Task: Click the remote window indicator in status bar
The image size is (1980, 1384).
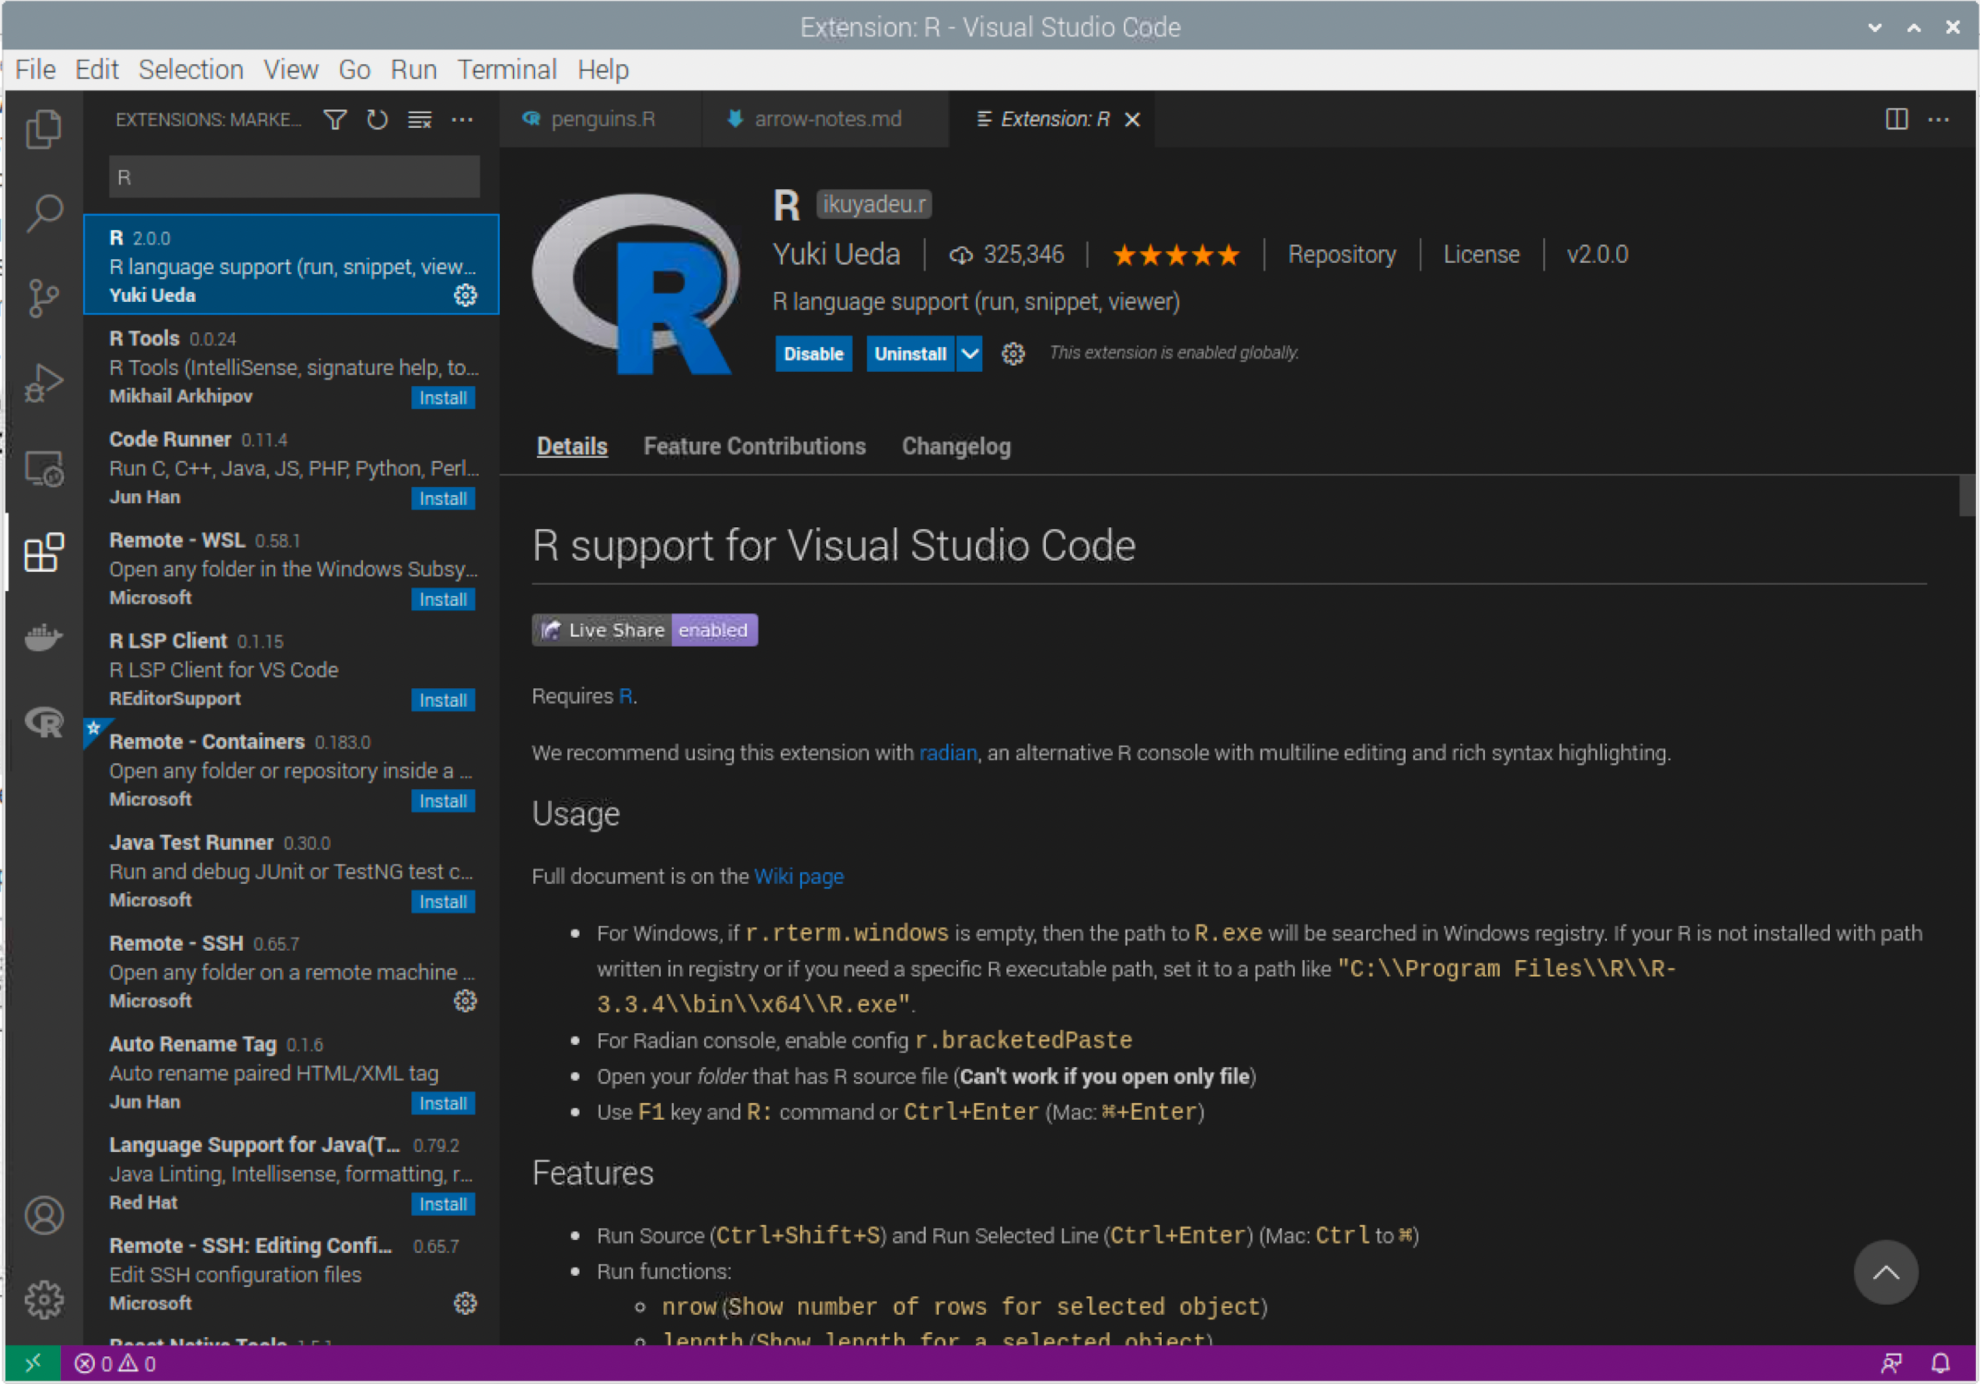Action: click(x=33, y=1363)
